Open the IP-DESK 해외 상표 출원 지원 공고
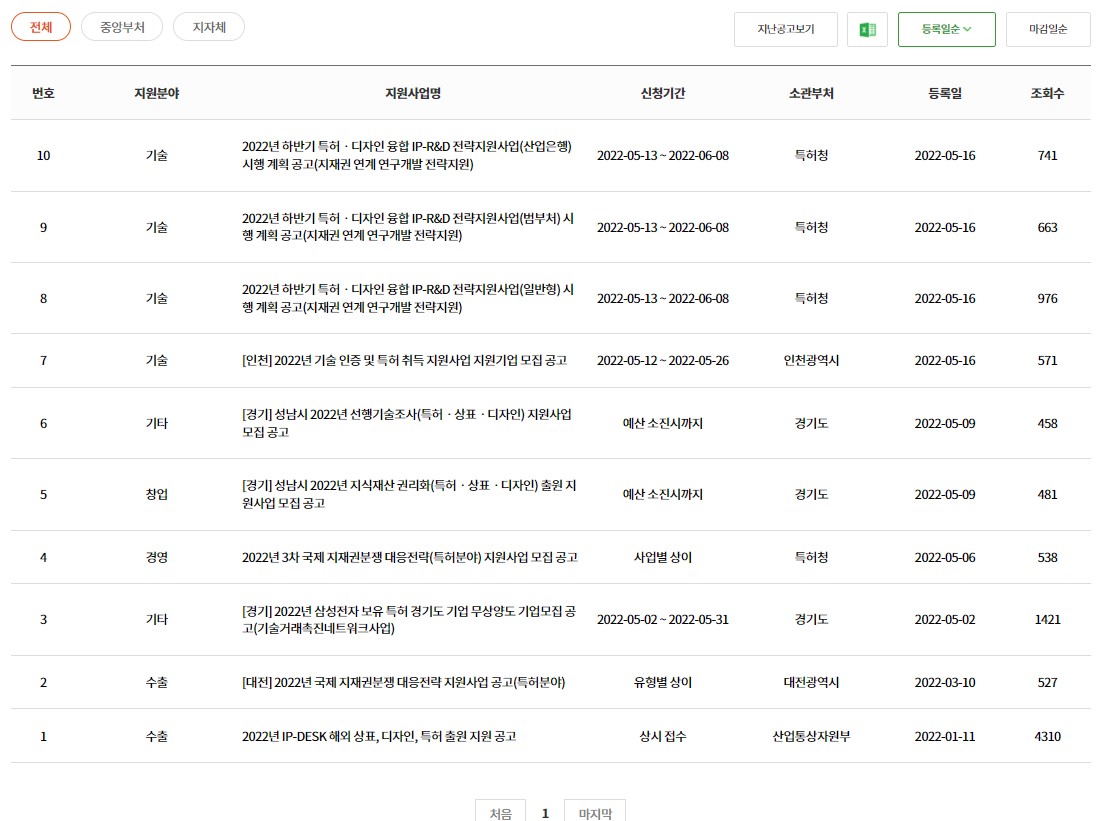This screenshot has height=821, width=1110. [379, 736]
